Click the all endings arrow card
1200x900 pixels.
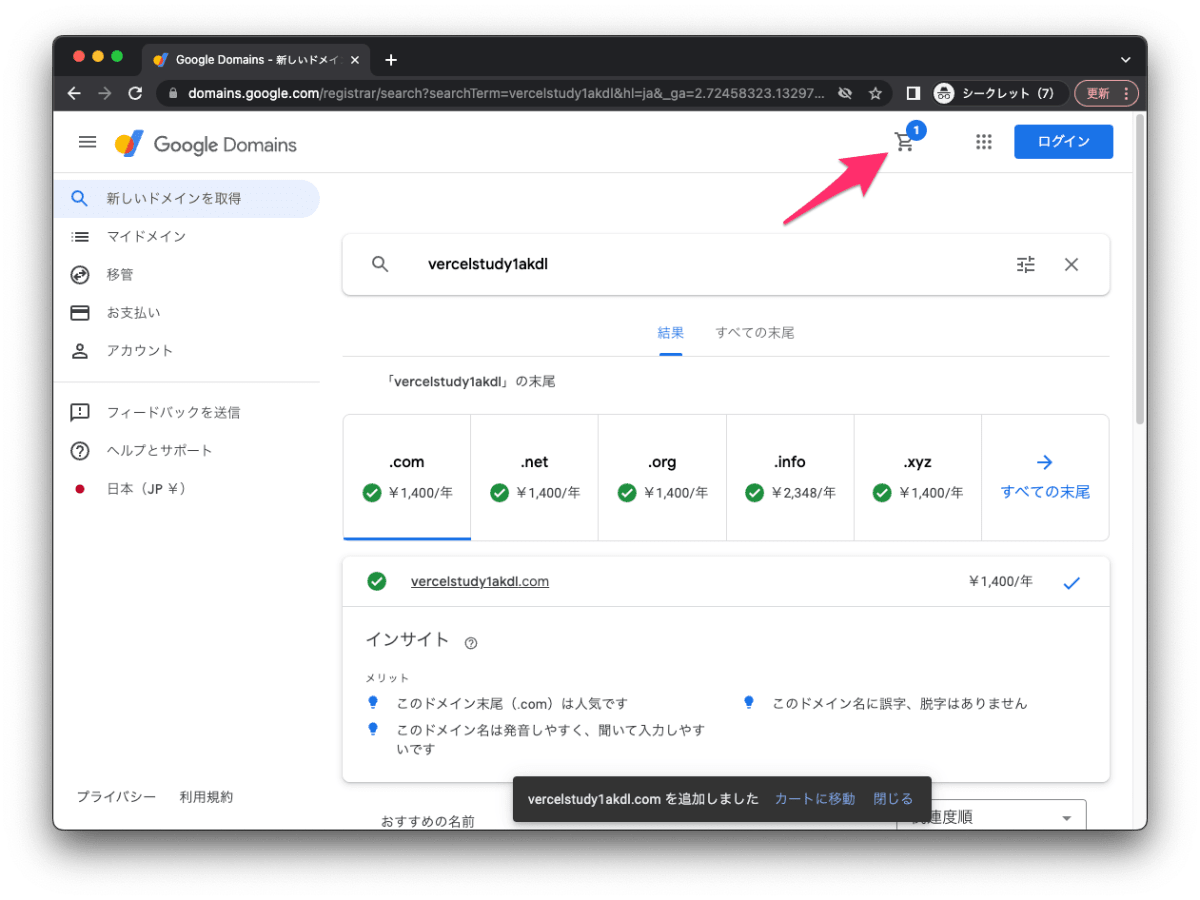point(1045,477)
